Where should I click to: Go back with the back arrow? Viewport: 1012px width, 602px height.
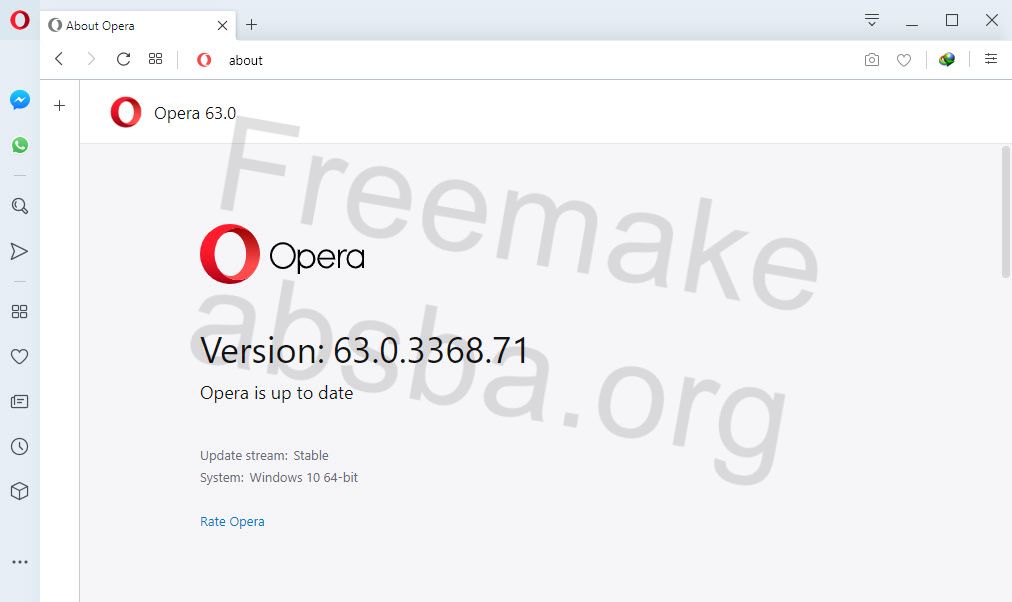59,59
